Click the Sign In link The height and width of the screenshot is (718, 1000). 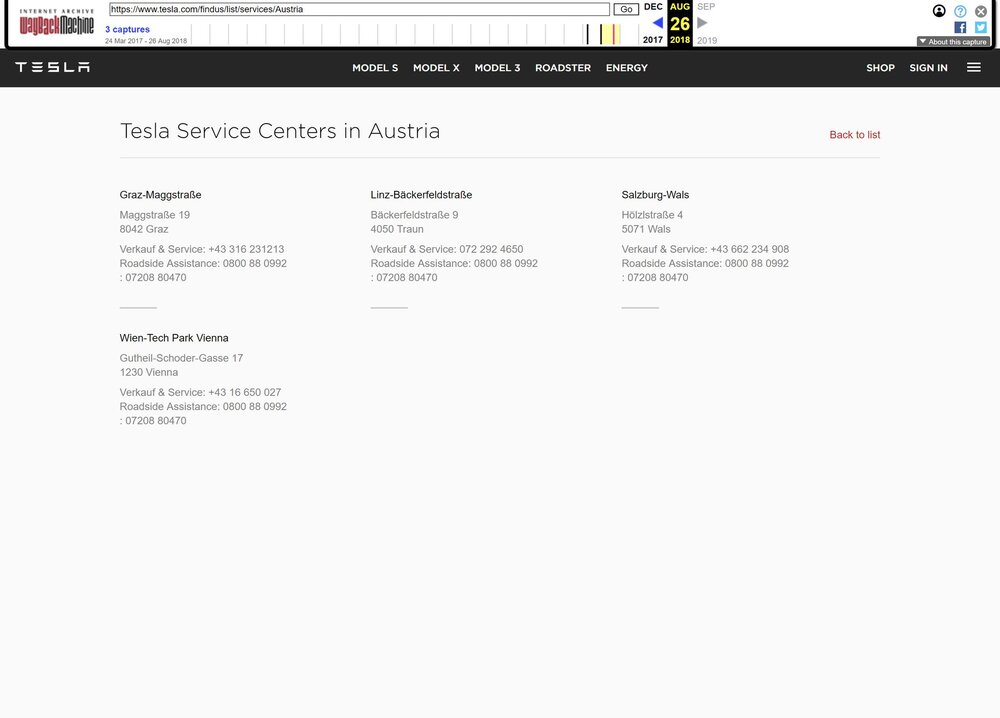point(929,68)
